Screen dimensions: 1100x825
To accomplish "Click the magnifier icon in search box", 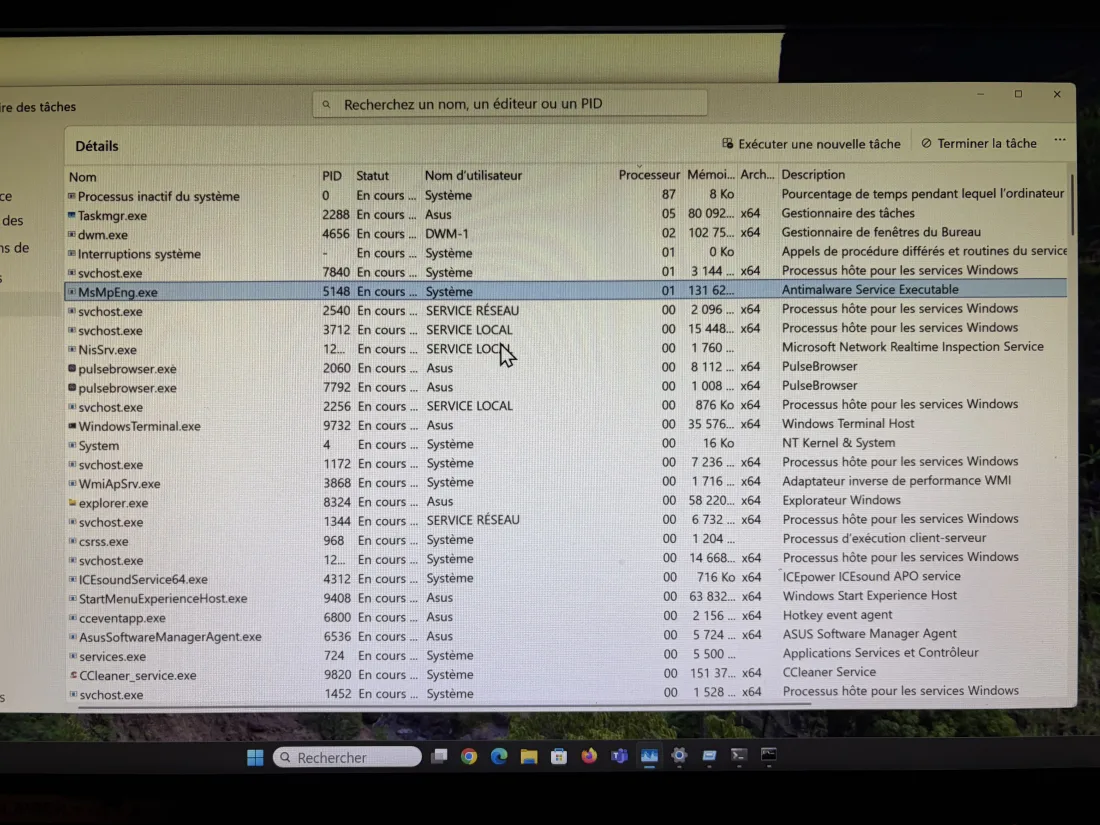I will [x=326, y=105].
